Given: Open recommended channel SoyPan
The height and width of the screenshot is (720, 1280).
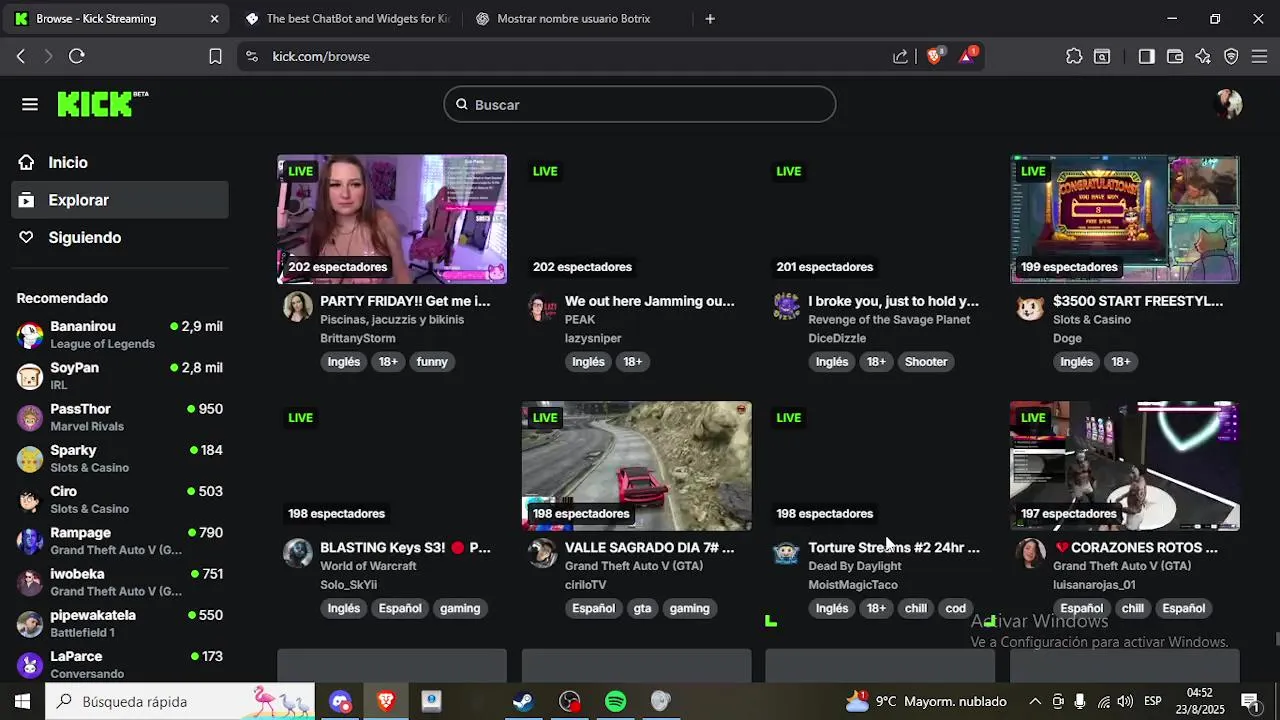Looking at the screenshot, I should [120, 376].
